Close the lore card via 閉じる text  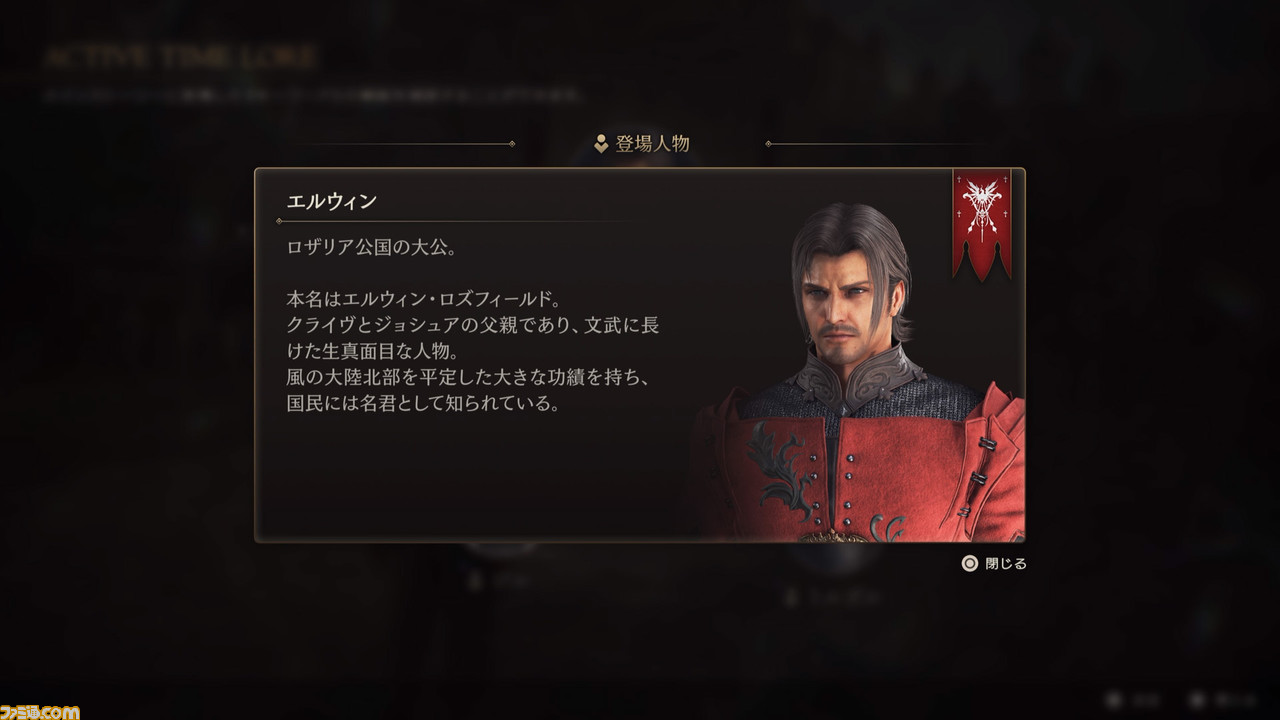(1005, 563)
